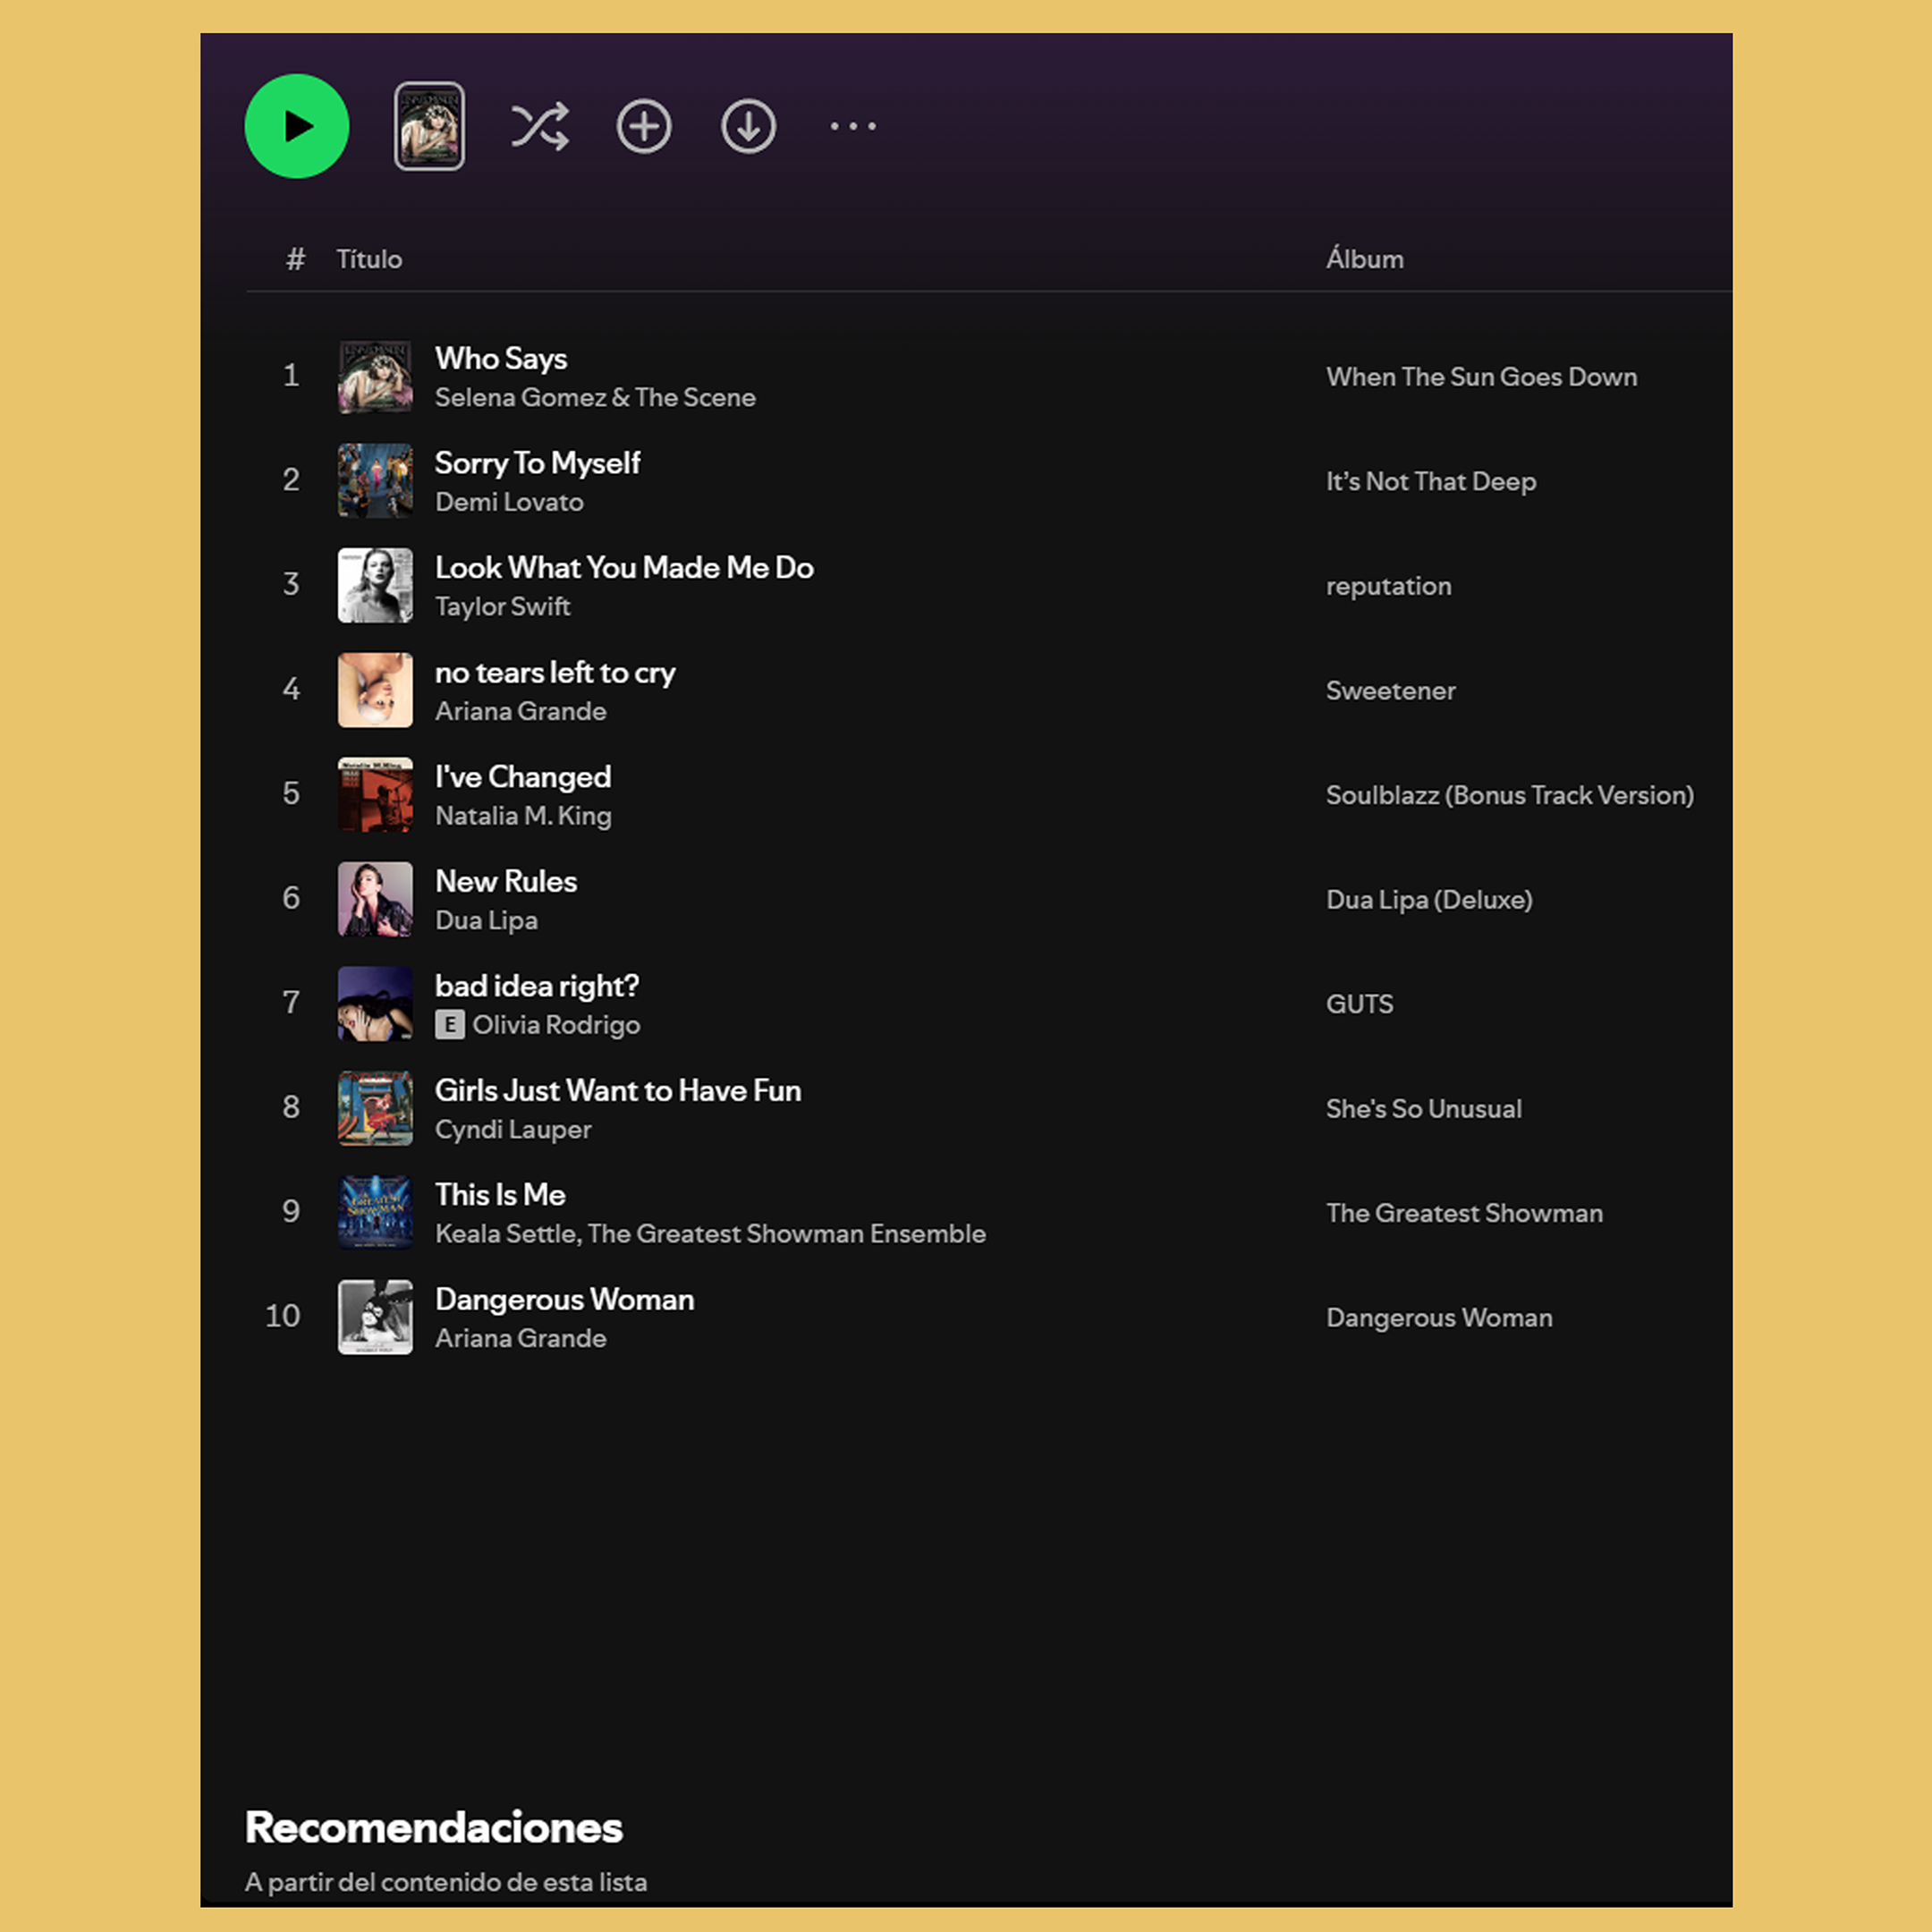This screenshot has height=1932, width=1932.
Task: Open the Look What You Made Me Do track
Action: [624, 568]
